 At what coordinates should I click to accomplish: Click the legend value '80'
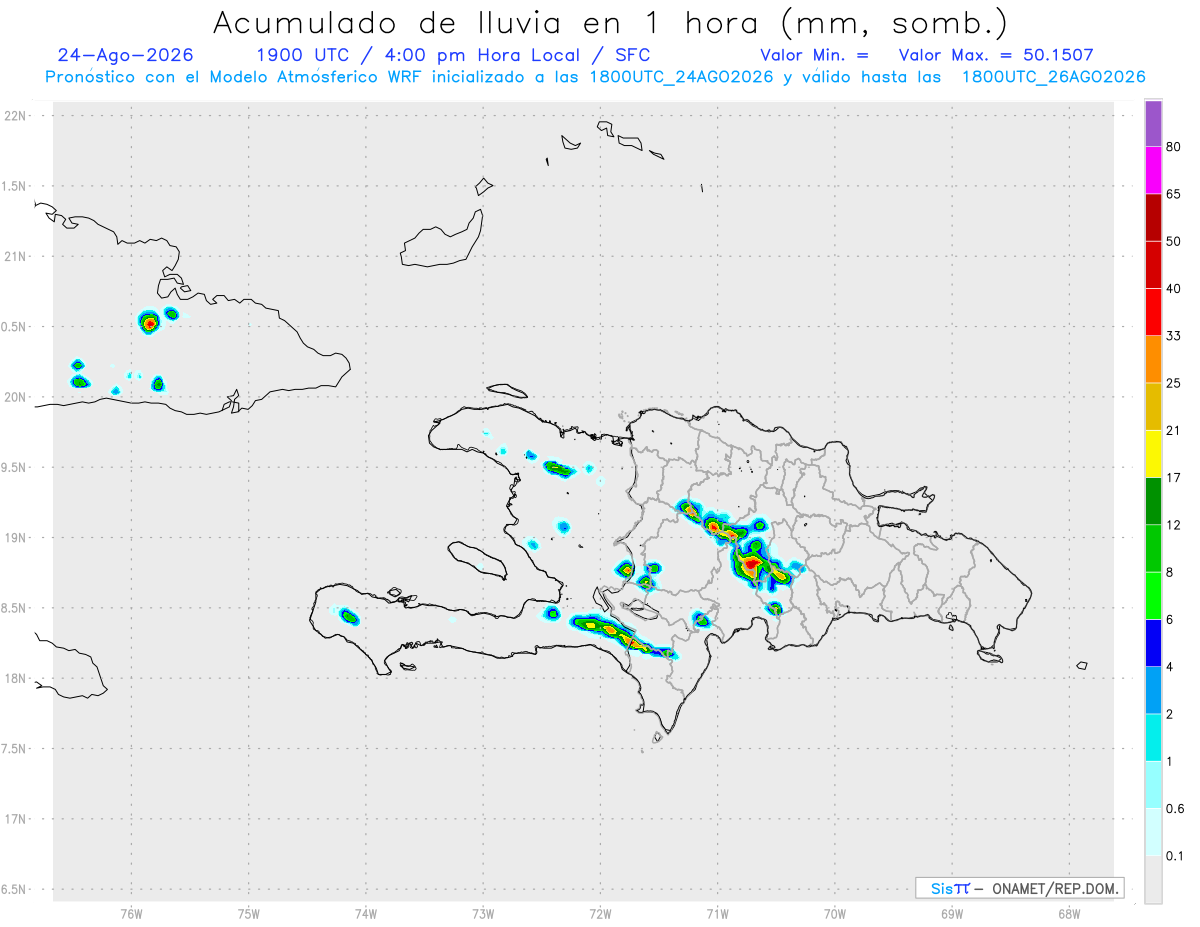coord(1174,147)
